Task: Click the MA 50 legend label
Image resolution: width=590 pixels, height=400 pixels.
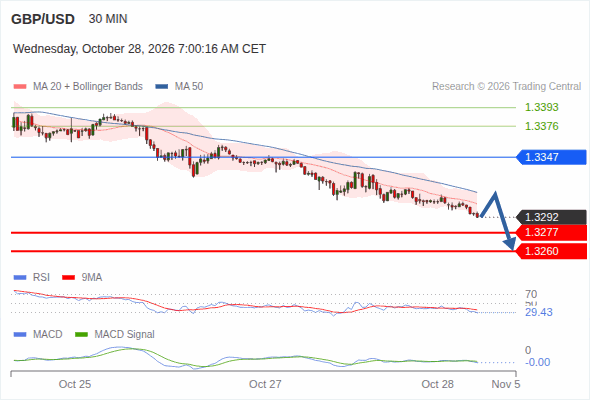Action: 189,87
